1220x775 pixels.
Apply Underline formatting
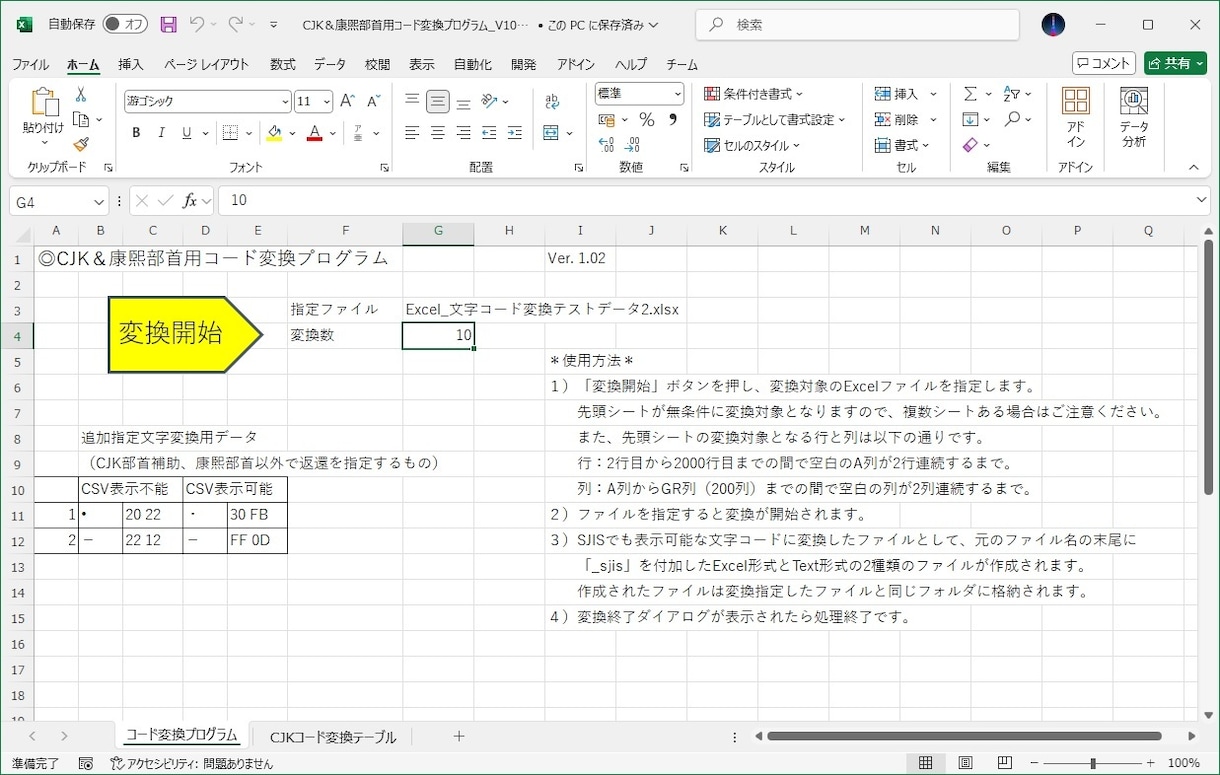tap(186, 133)
